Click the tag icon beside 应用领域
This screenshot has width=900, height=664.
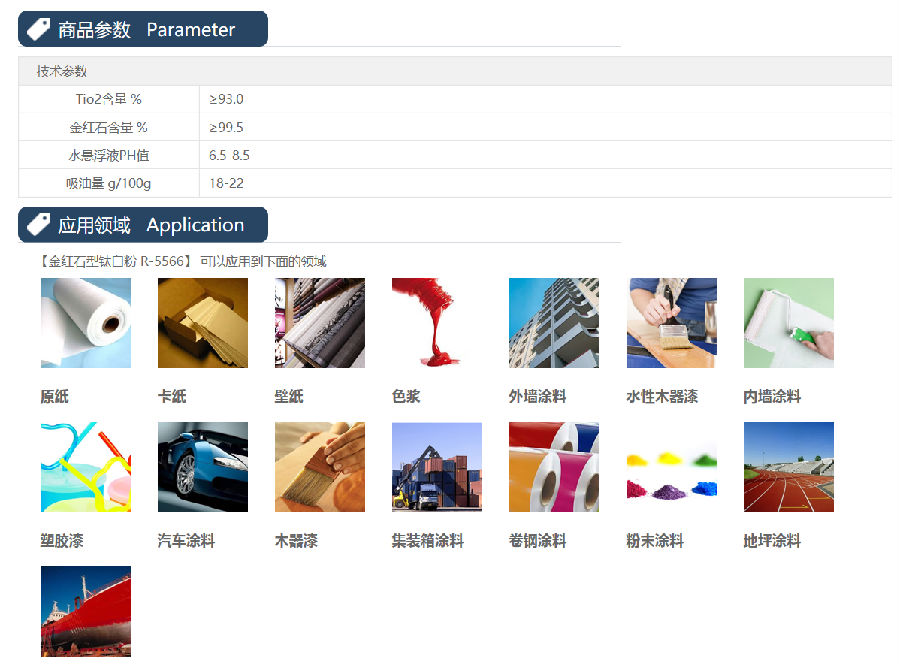tap(39, 225)
